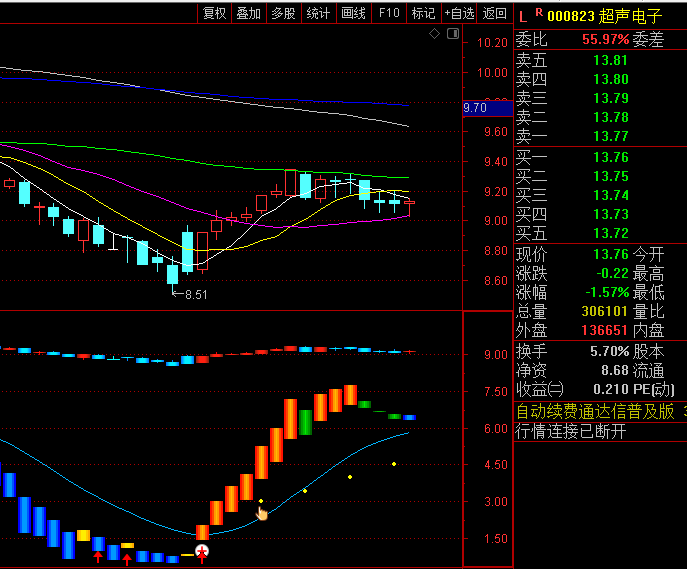Click the 外盘 136651 value

click(605, 330)
